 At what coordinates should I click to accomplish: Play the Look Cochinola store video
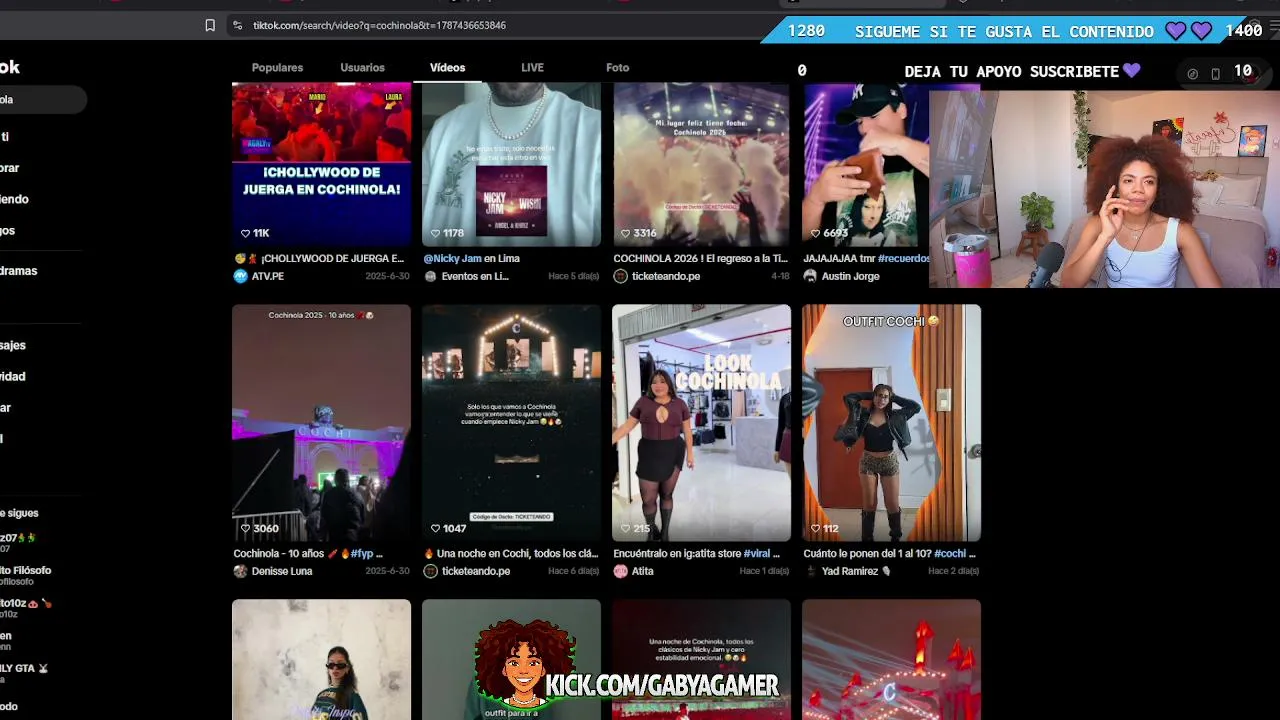pos(701,423)
